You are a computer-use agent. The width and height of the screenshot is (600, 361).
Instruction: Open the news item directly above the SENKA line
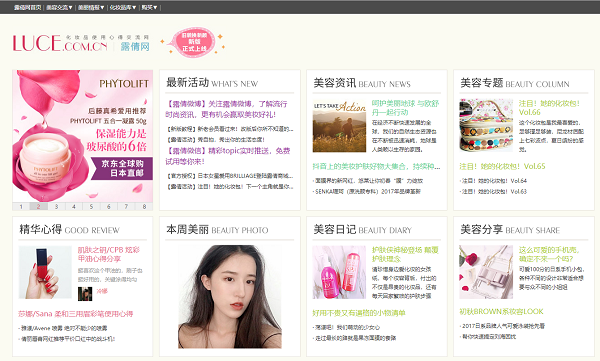click(369, 181)
